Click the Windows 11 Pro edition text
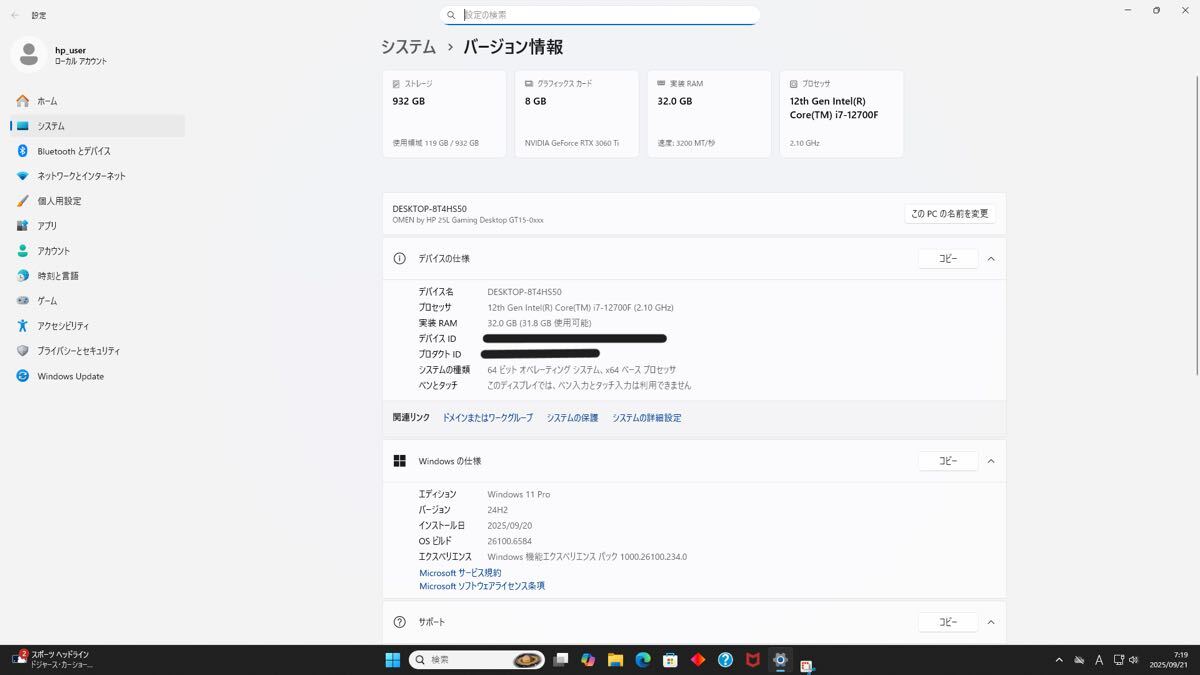This screenshot has height=675, width=1200. 519,494
